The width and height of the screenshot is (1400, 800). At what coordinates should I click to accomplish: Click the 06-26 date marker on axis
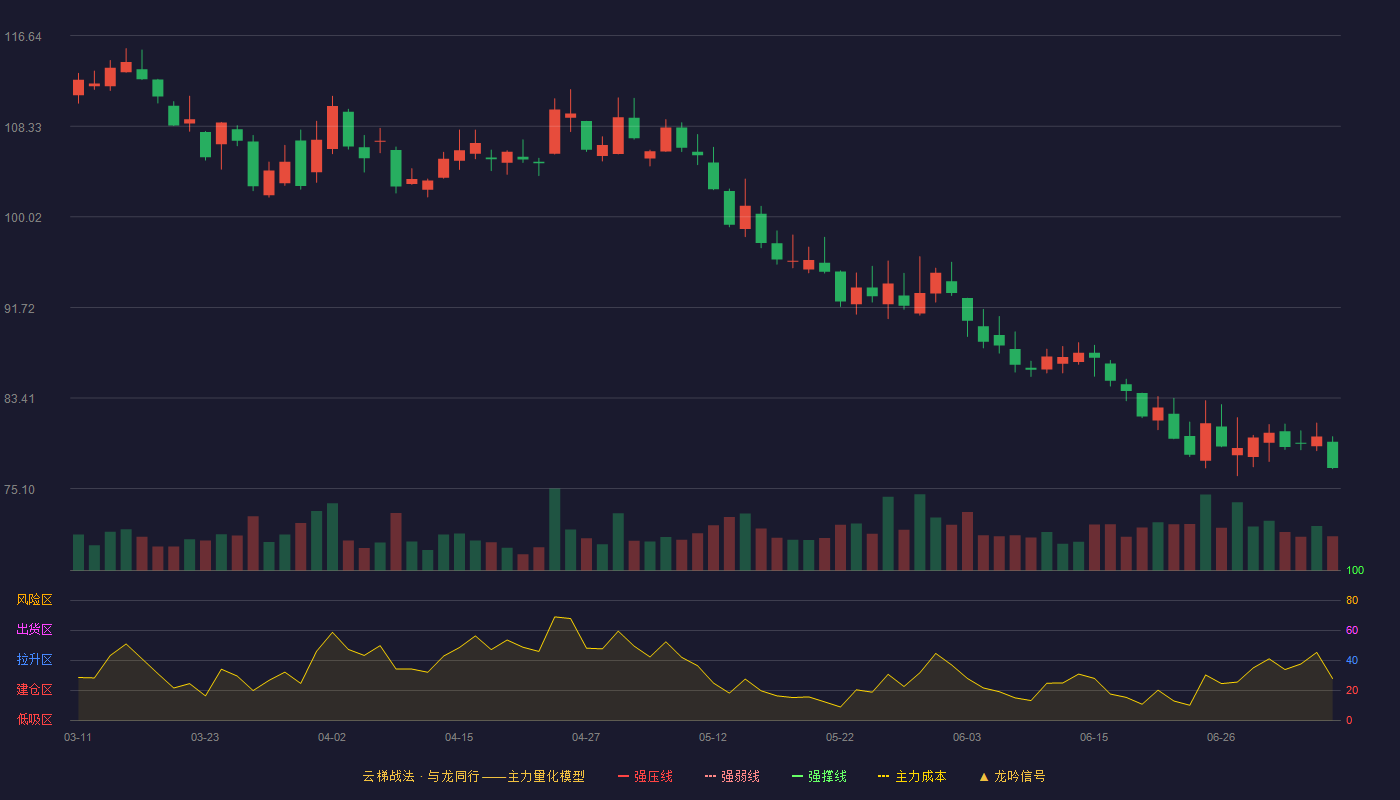[x=1221, y=737]
